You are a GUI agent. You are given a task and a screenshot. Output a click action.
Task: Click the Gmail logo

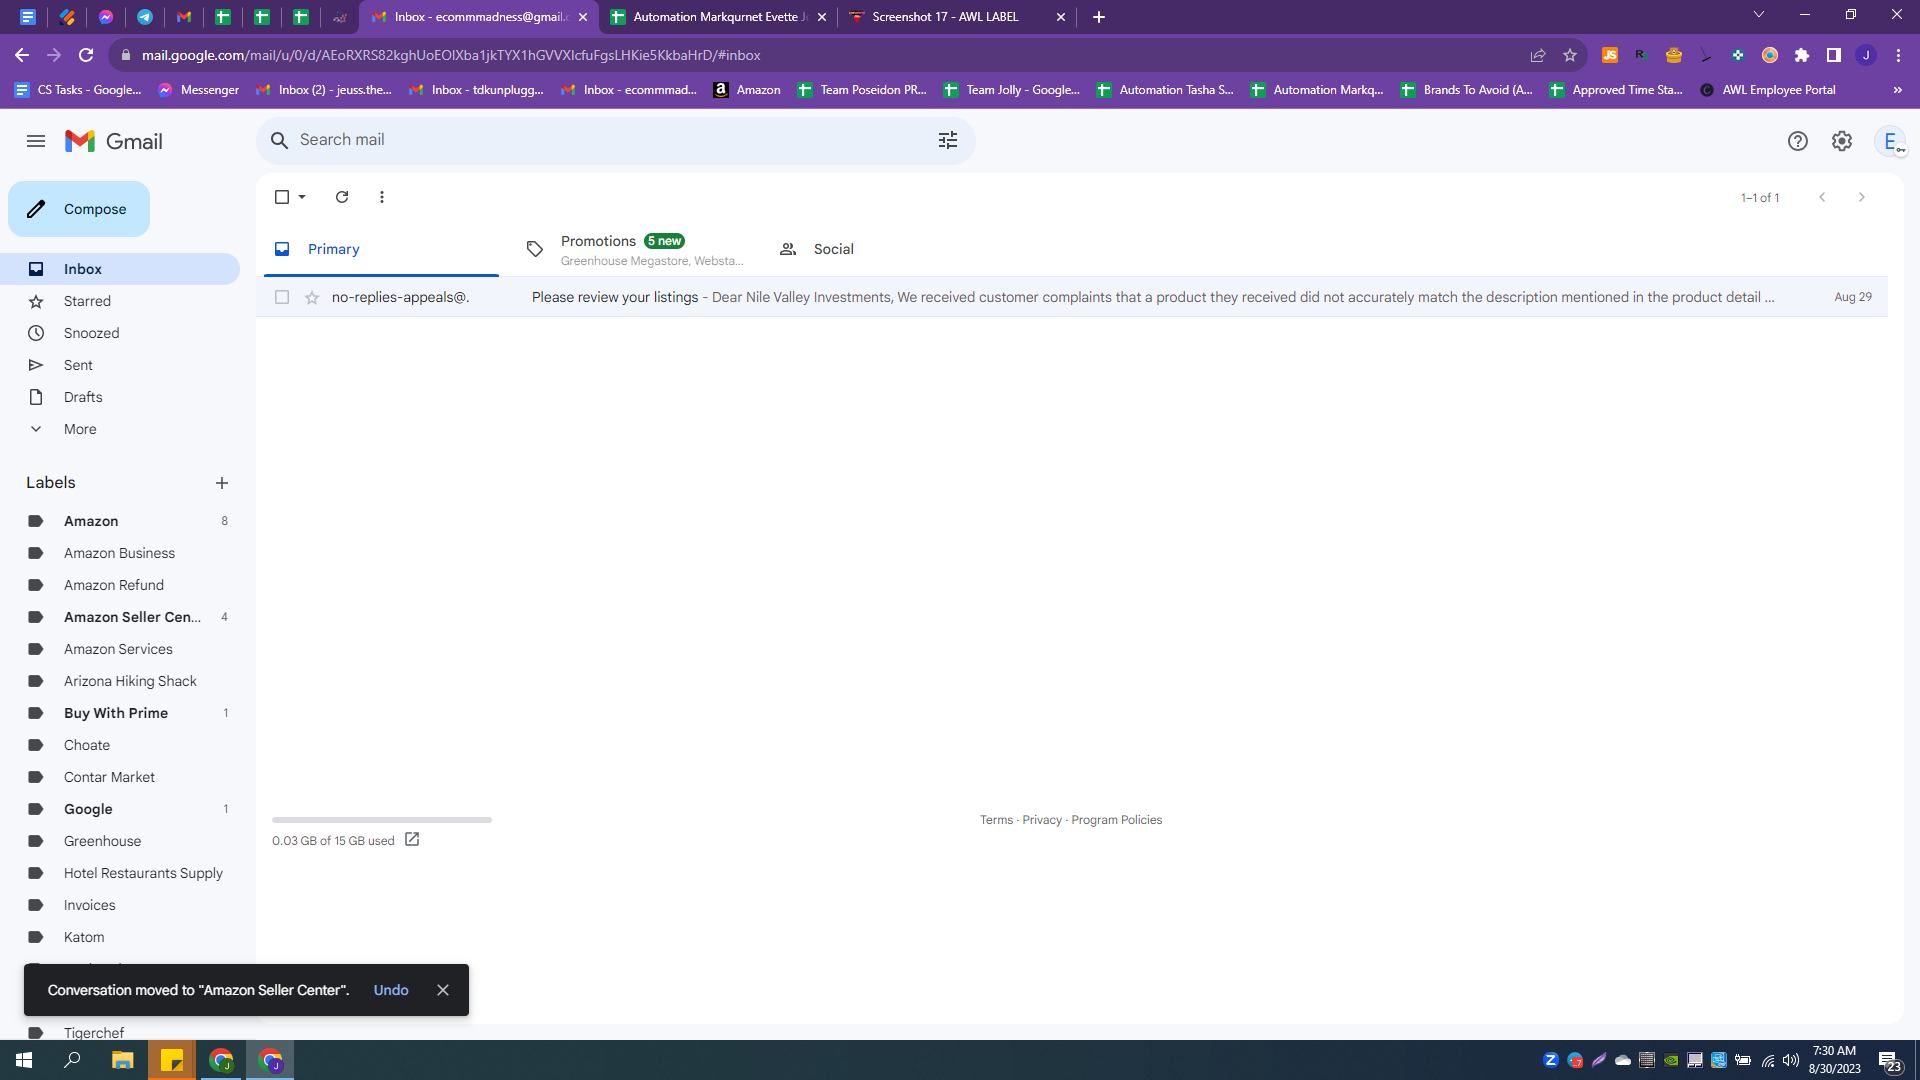coord(113,141)
